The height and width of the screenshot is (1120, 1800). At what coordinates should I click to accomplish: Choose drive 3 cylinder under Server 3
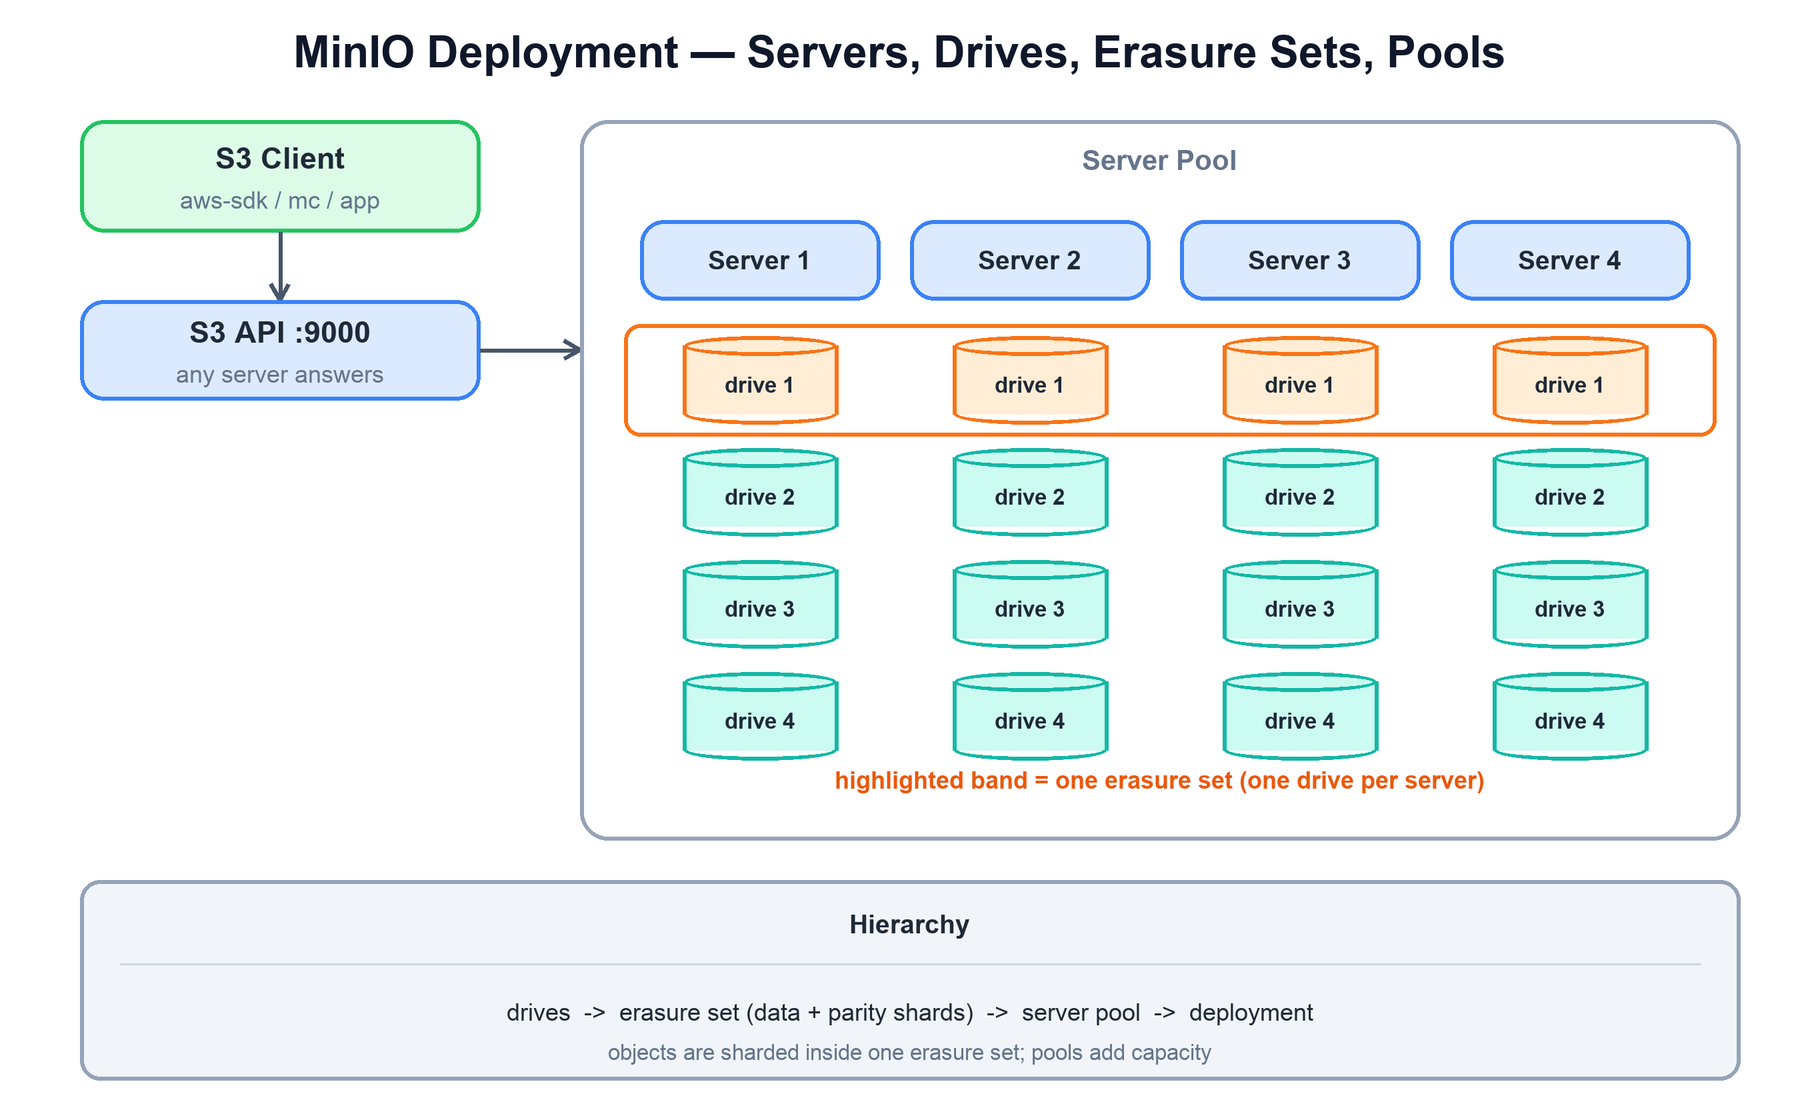click(x=1300, y=605)
